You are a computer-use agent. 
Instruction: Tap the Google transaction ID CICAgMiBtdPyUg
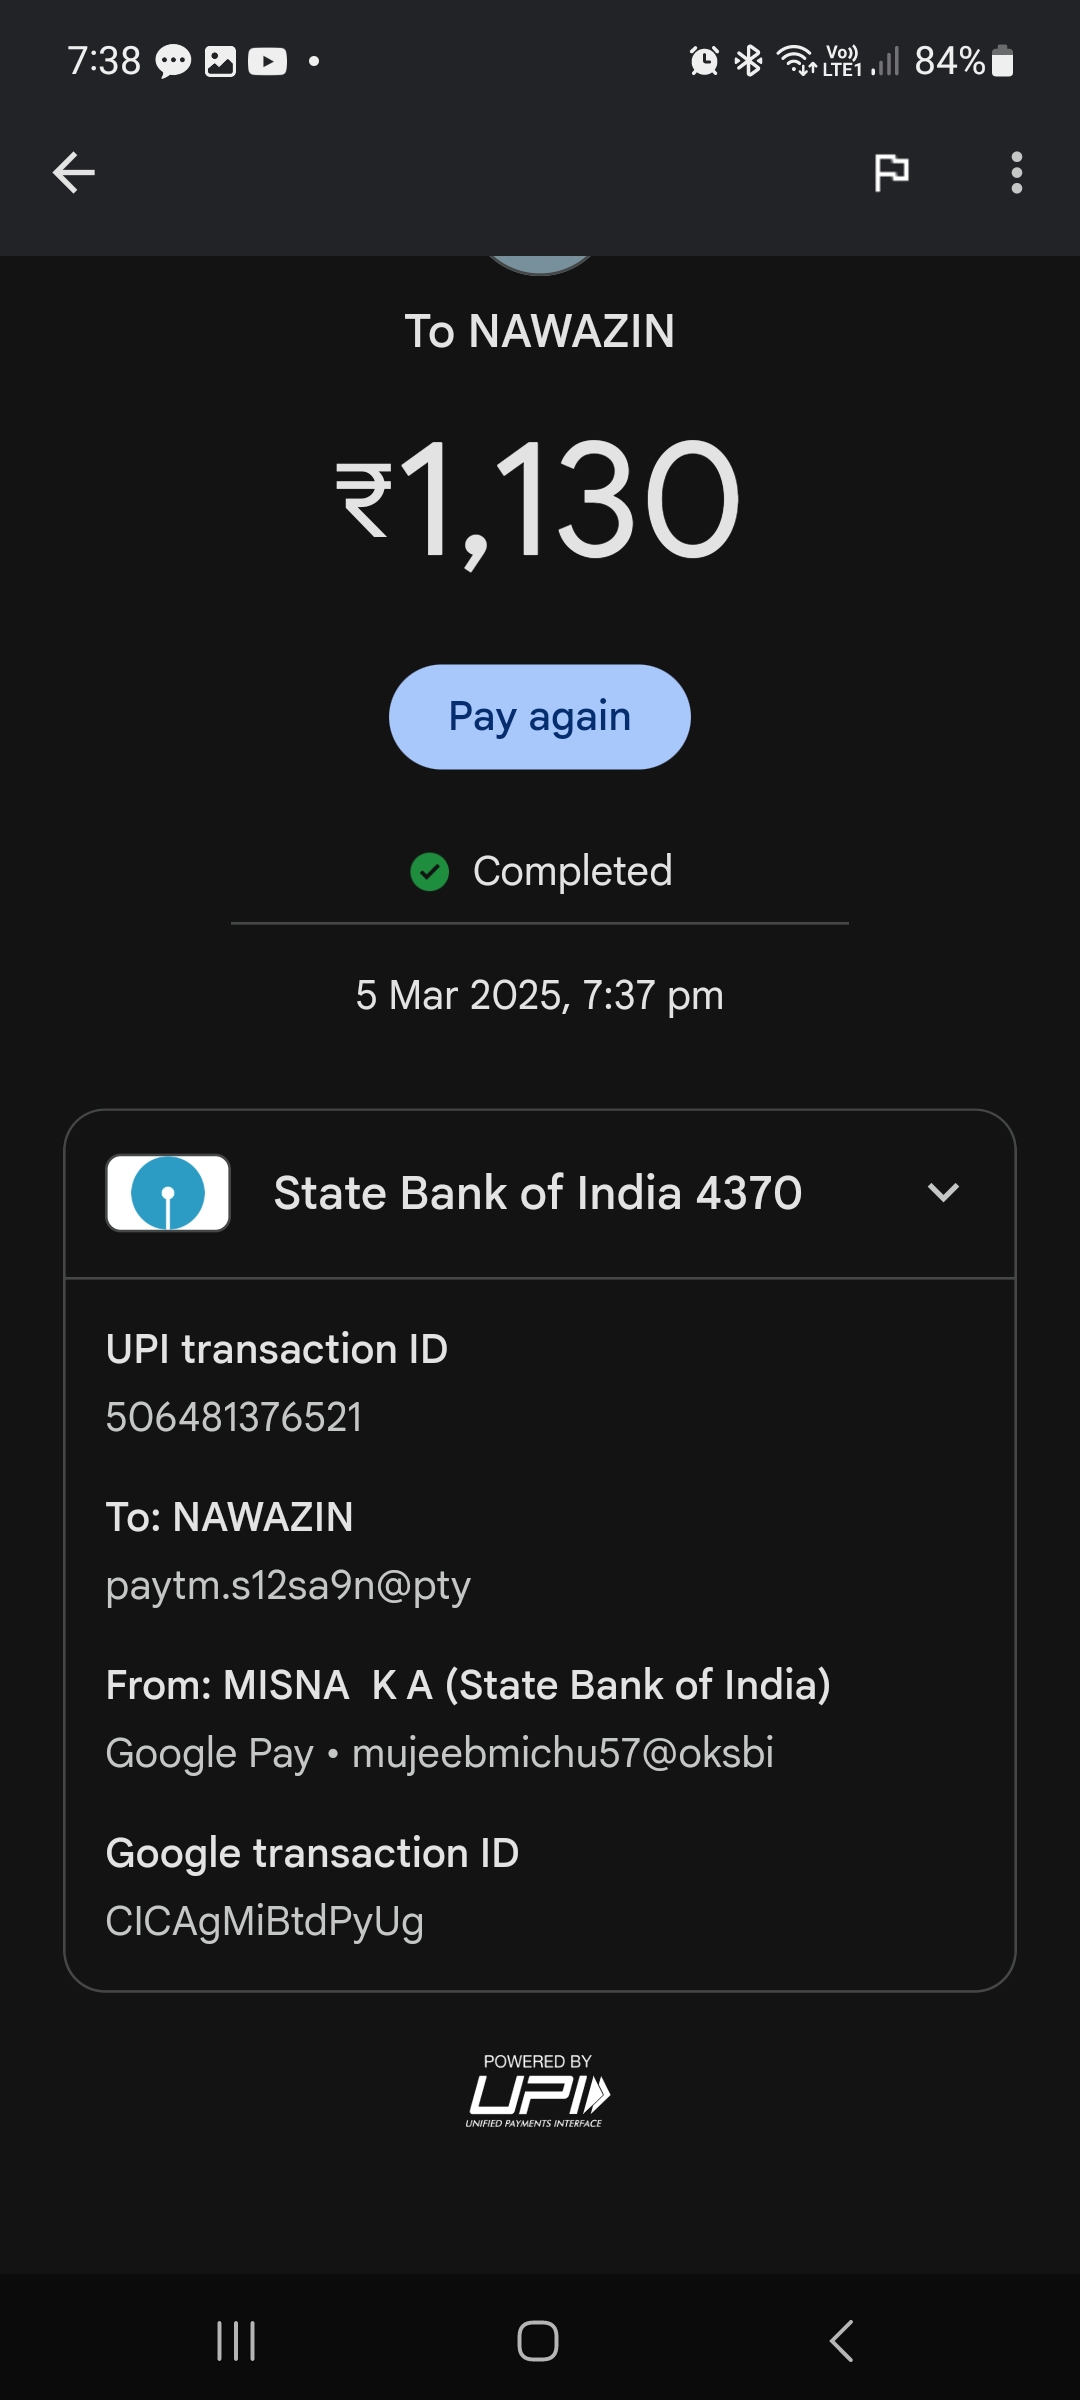click(265, 1921)
